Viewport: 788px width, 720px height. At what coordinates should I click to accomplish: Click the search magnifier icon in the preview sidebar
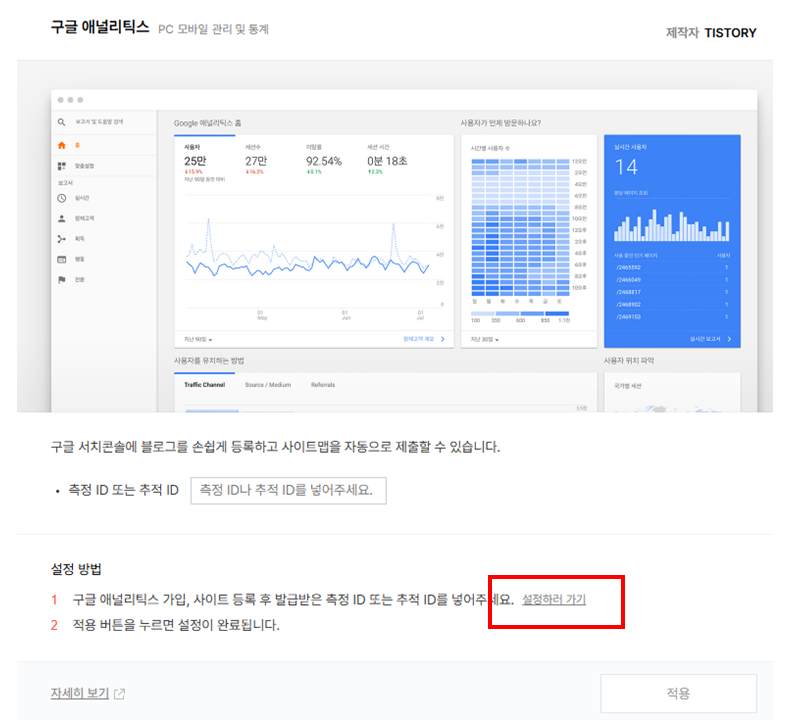(61, 122)
